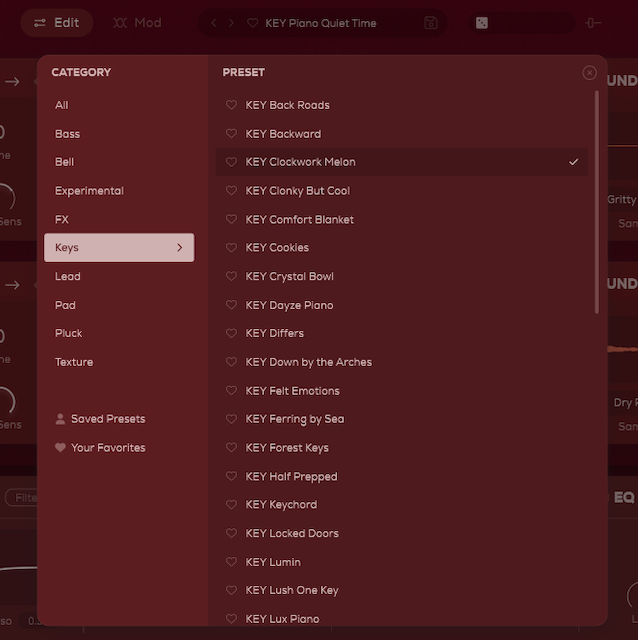Screen dimensions: 638x640
Task: Close the preset browser panel
Action: tap(589, 73)
